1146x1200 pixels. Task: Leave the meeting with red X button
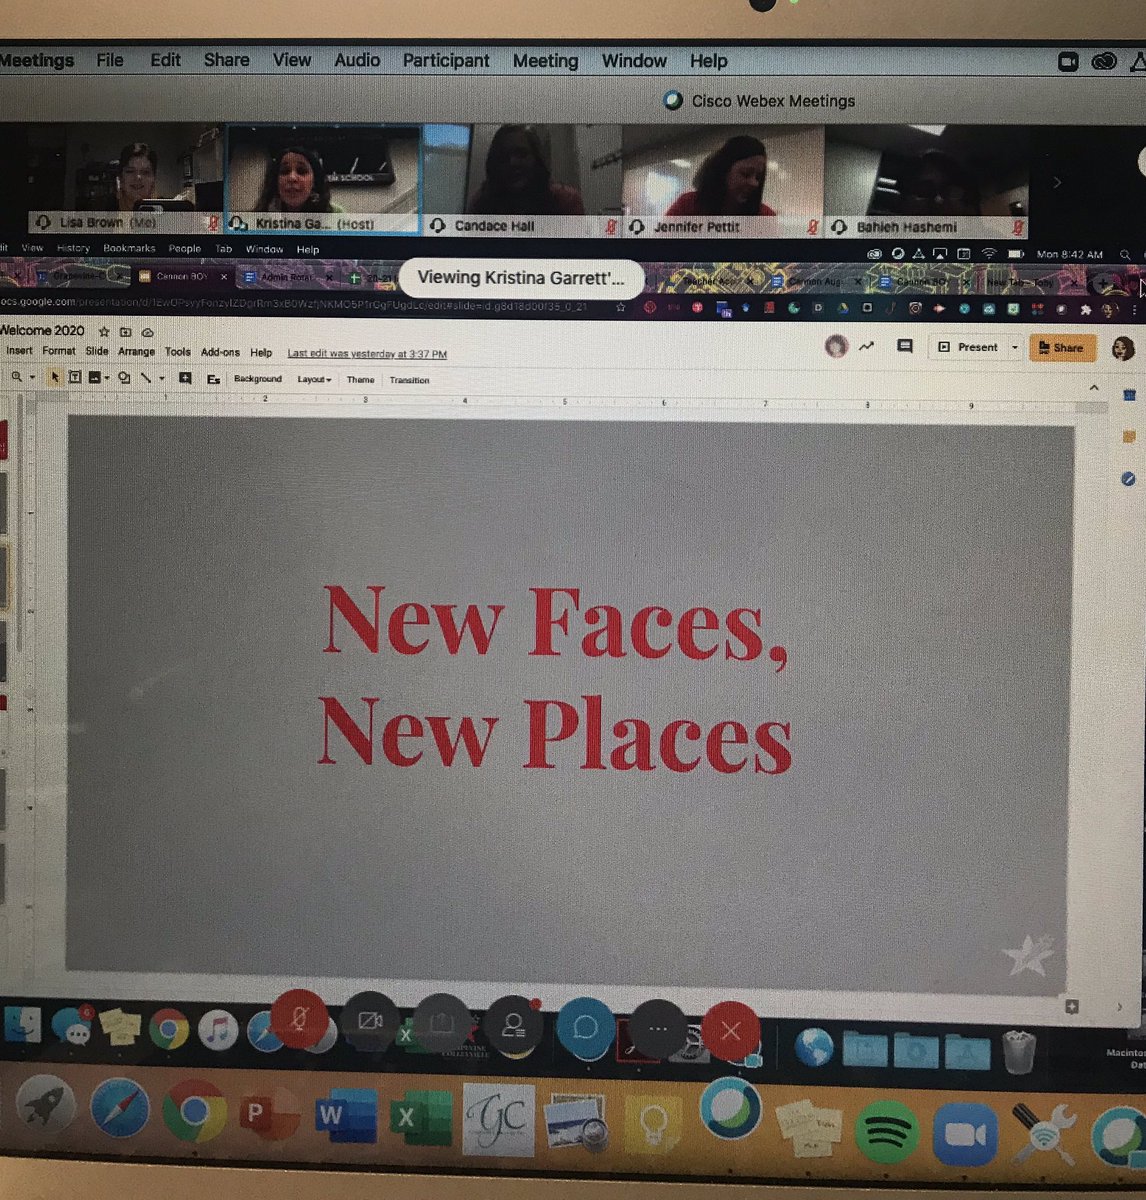click(730, 1030)
